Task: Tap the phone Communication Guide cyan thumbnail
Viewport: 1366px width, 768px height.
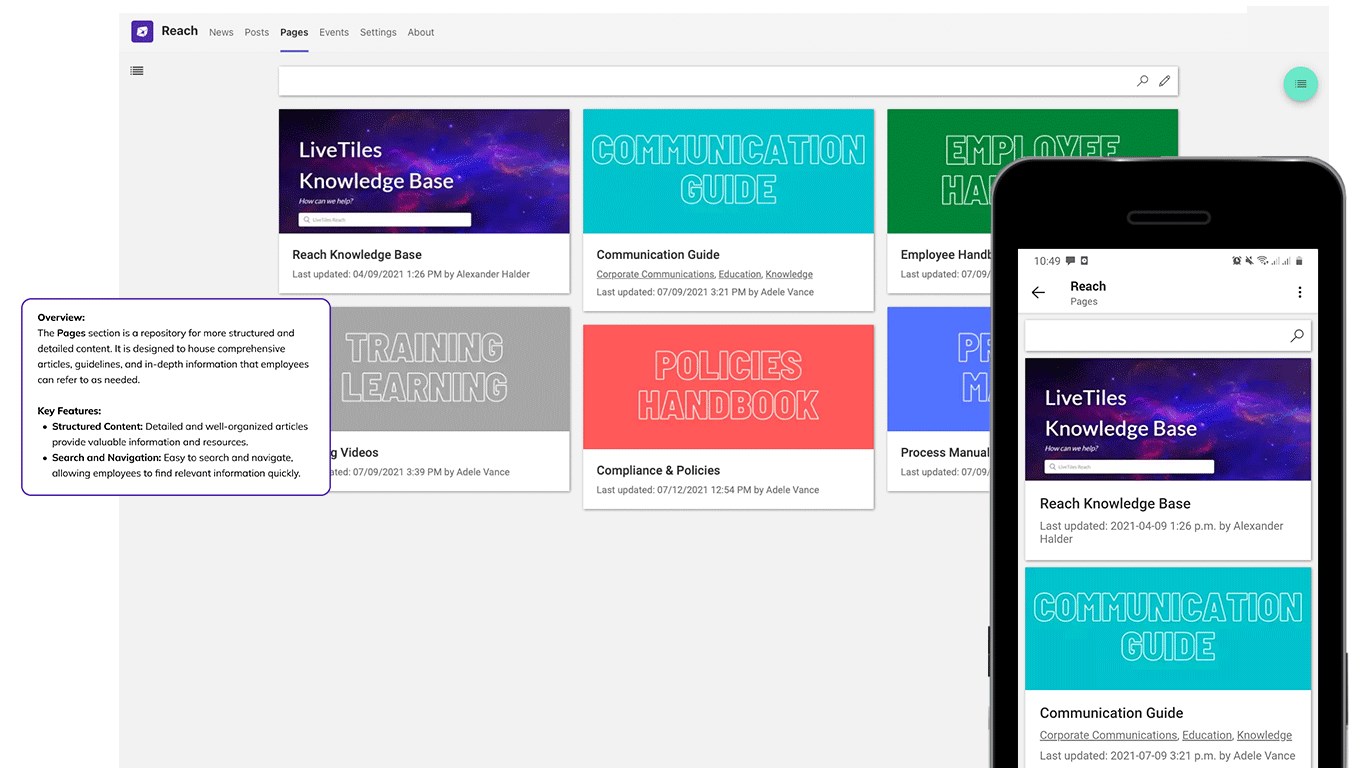Action: tap(1168, 629)
